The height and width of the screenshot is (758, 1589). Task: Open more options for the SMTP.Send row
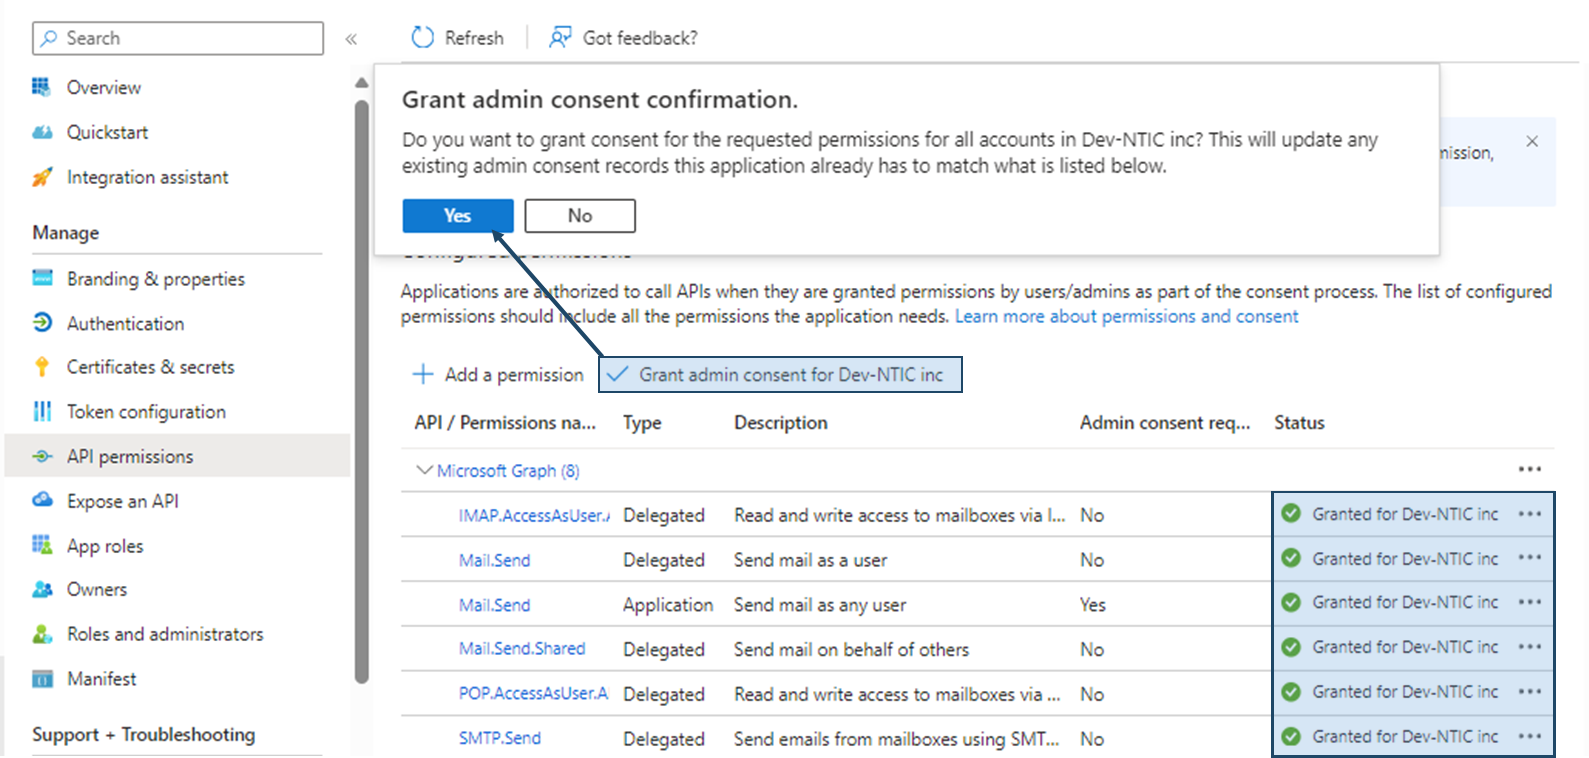point(1529,737)
